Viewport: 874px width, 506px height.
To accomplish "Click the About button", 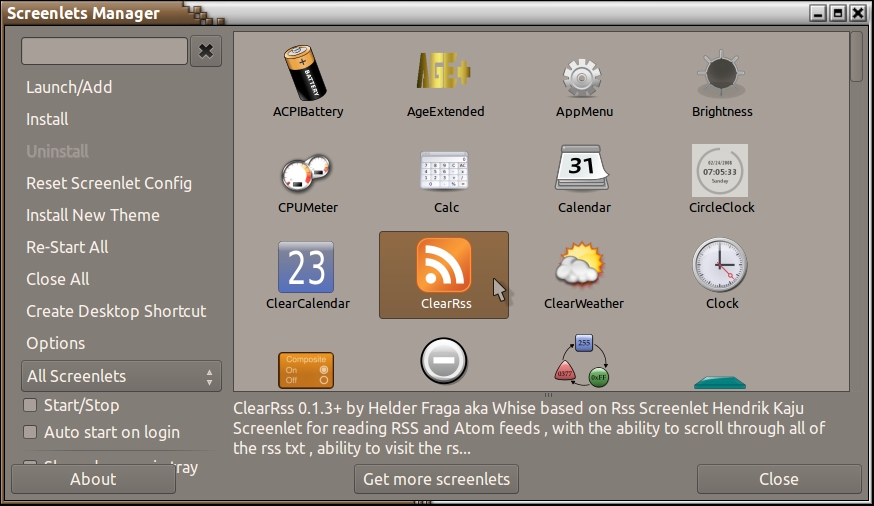I will pos(93,479).
